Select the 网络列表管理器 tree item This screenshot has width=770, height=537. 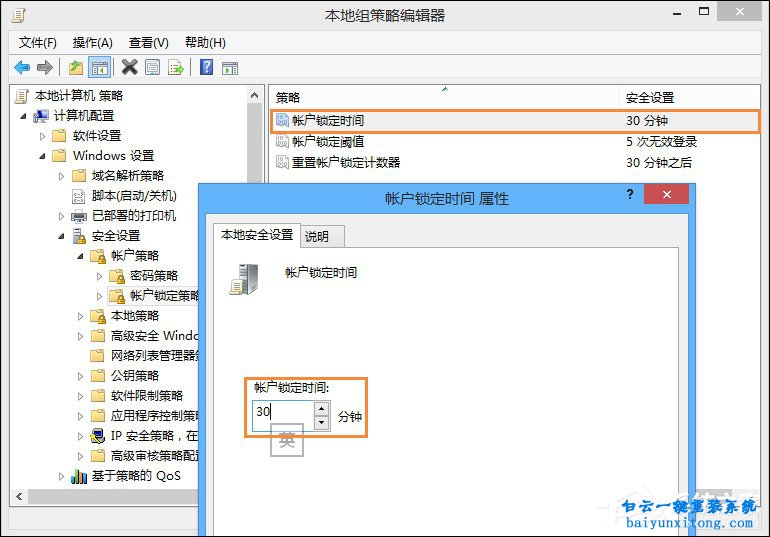(155, 355)
